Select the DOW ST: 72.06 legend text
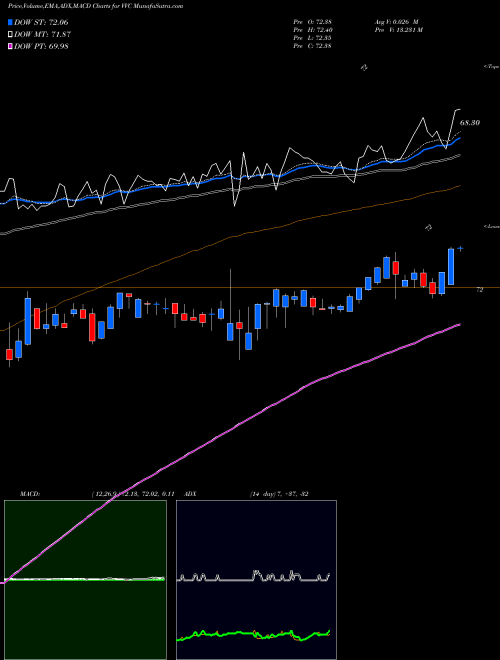This screenshot has height=660, width=500. coord(41,22)
